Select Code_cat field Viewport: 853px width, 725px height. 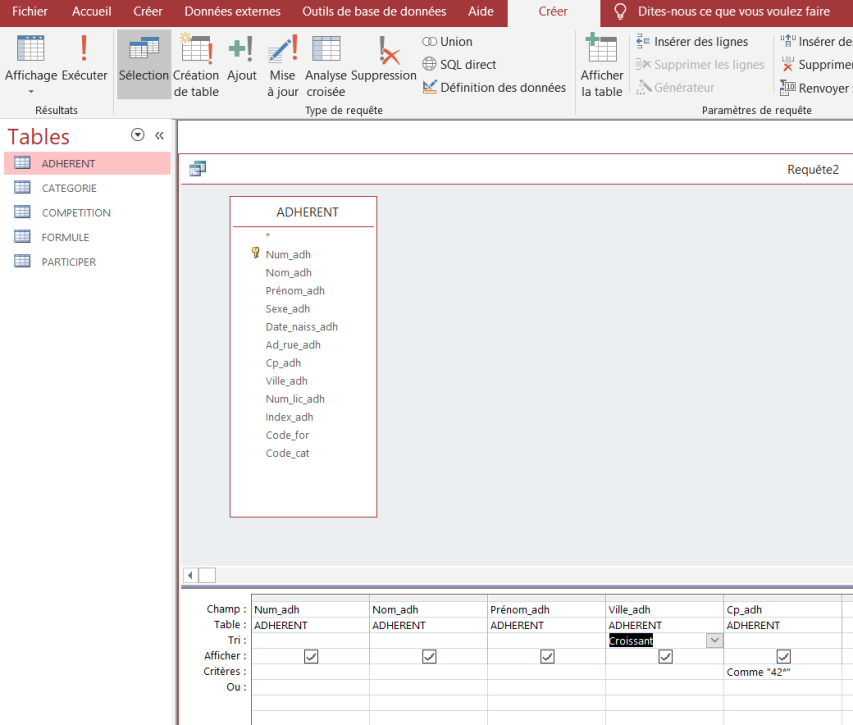(287, 453)
